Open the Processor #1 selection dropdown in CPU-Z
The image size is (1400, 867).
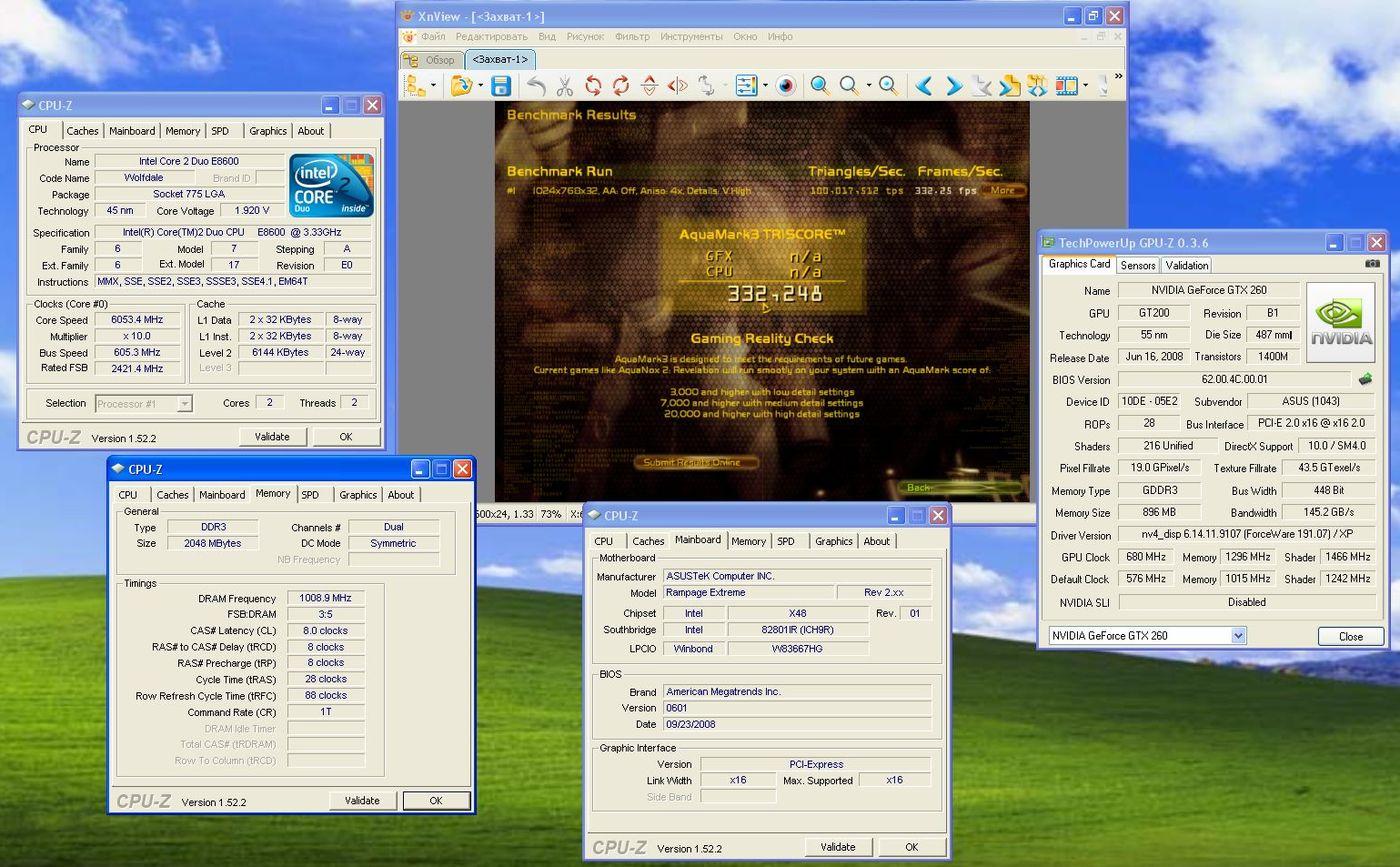pos(184,403)
